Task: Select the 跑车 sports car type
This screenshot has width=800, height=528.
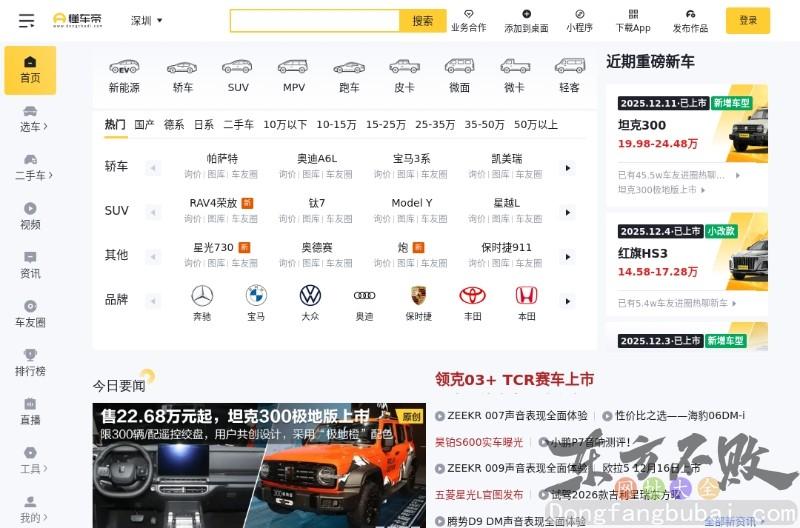Action: click(x=349, y=77)
